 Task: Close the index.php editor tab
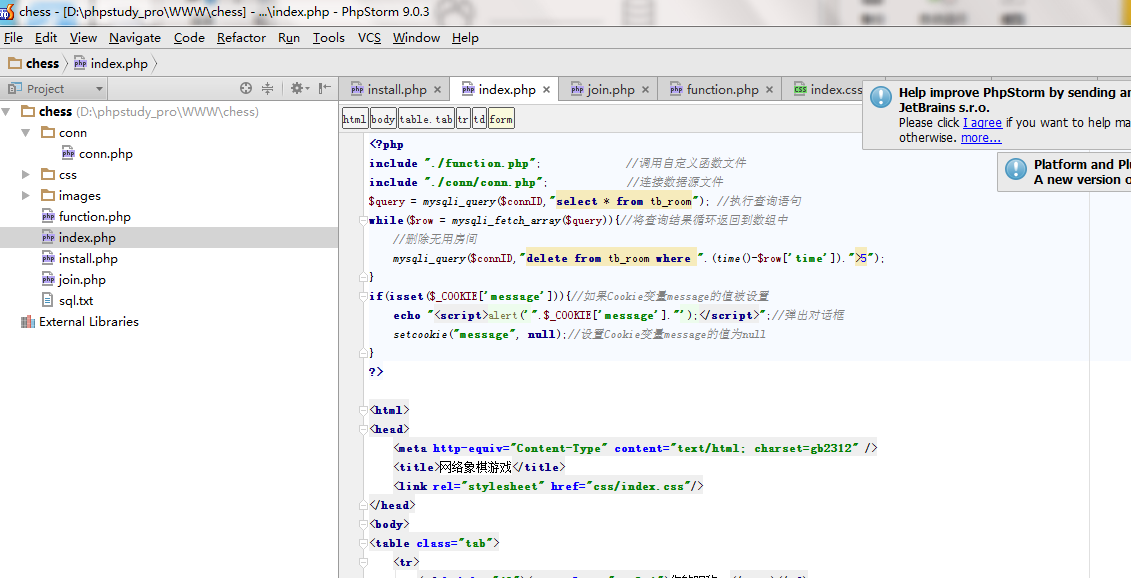tap(546, 89)
